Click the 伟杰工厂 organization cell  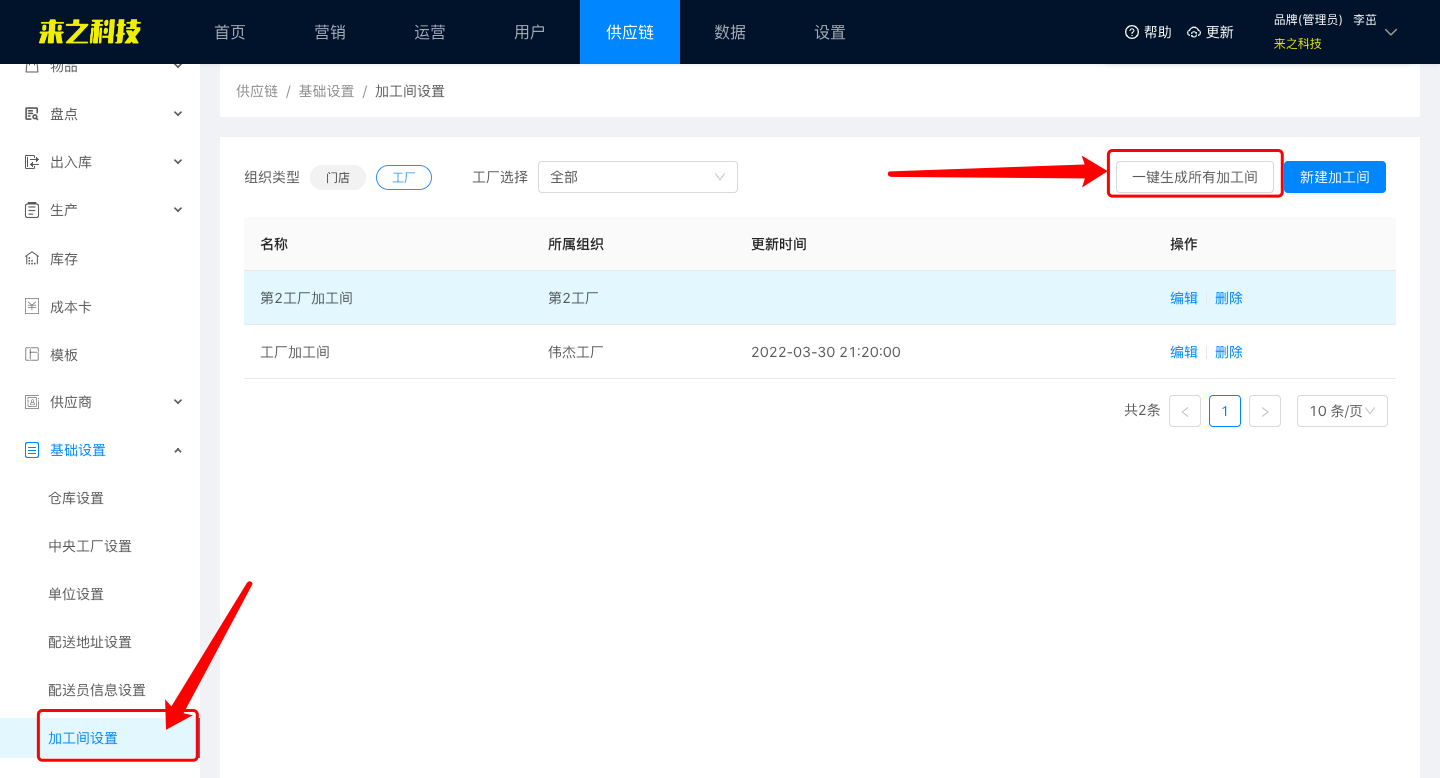(576, 352)
